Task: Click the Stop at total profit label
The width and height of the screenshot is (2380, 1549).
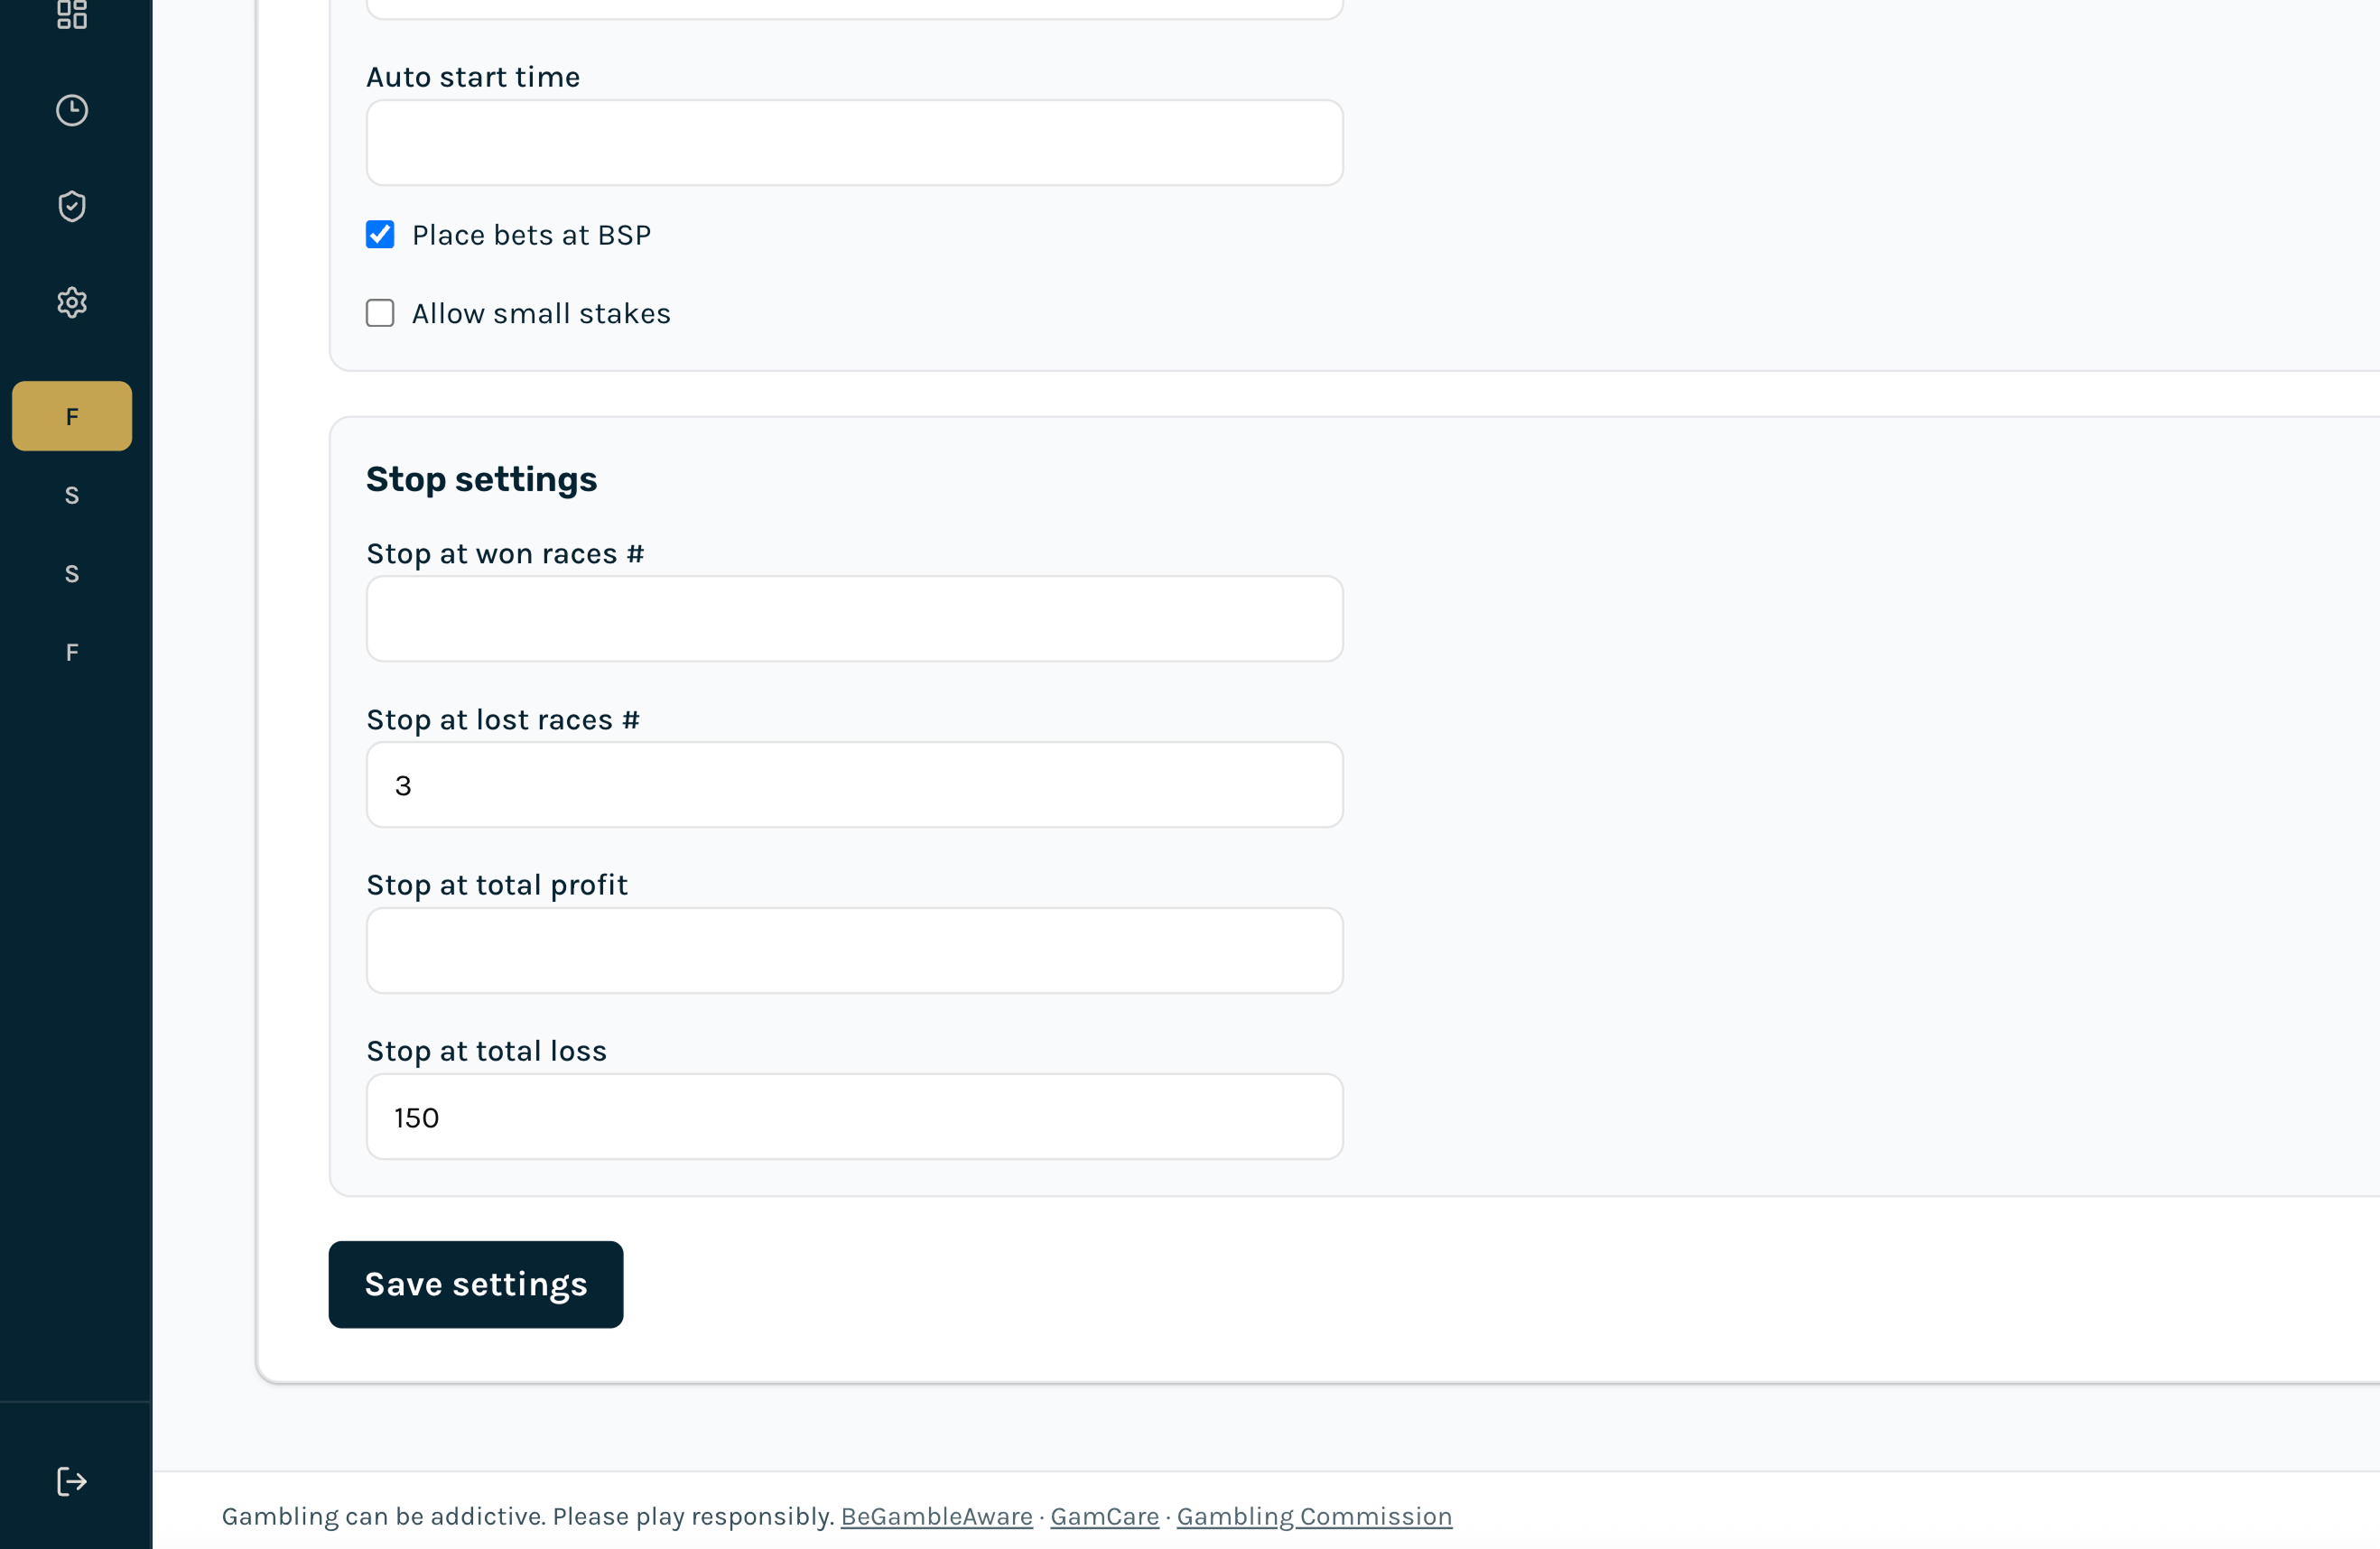Action: [497, 885]
